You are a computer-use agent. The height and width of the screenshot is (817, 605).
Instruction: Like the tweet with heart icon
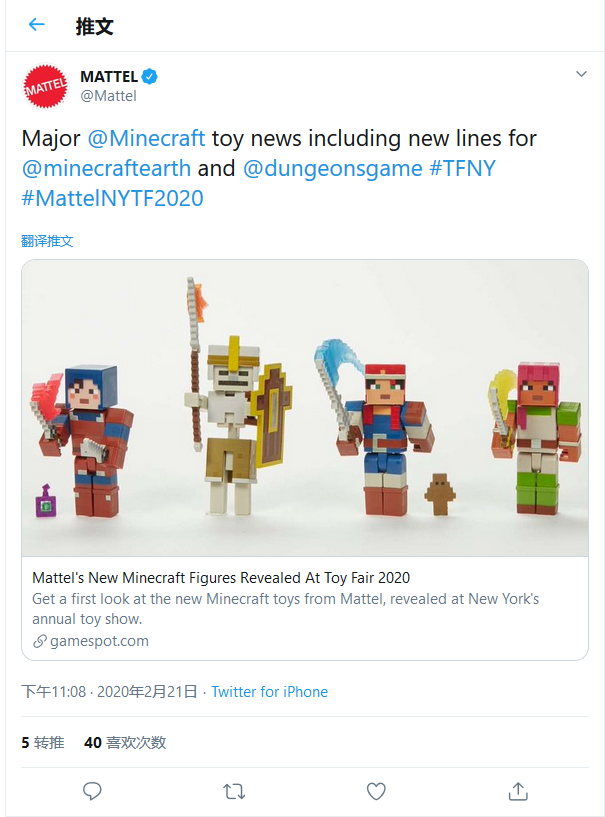click(376, 791)
